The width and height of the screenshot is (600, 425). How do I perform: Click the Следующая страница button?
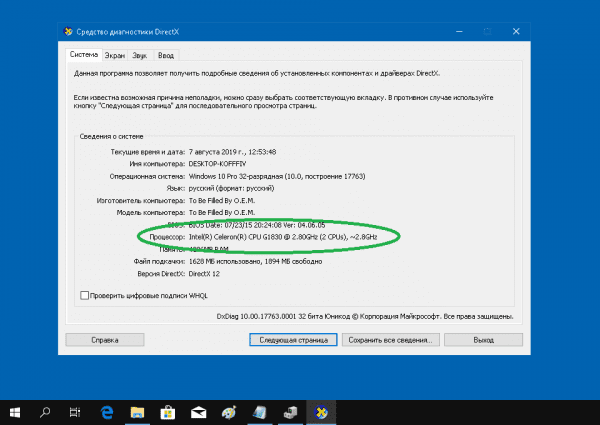point(293,340)
